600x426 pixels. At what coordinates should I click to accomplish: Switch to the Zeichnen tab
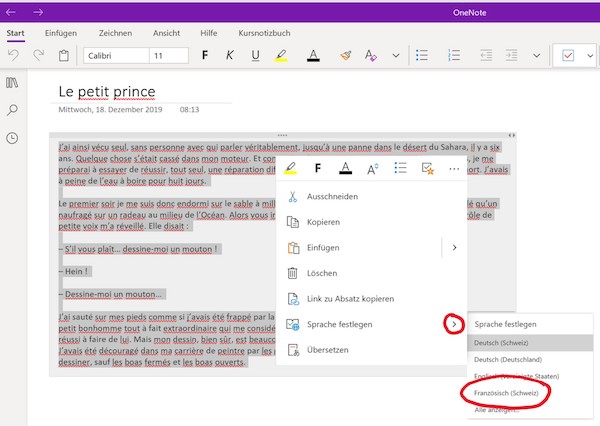coord(115,33)
